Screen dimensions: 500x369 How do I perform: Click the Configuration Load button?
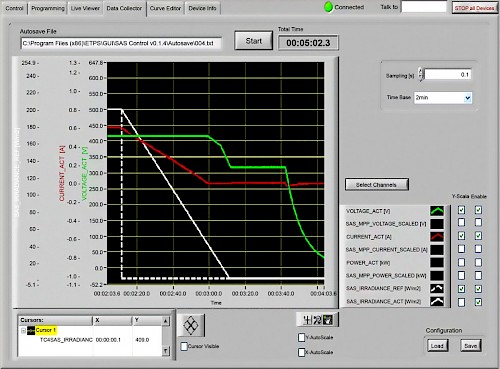pos(437,346)
